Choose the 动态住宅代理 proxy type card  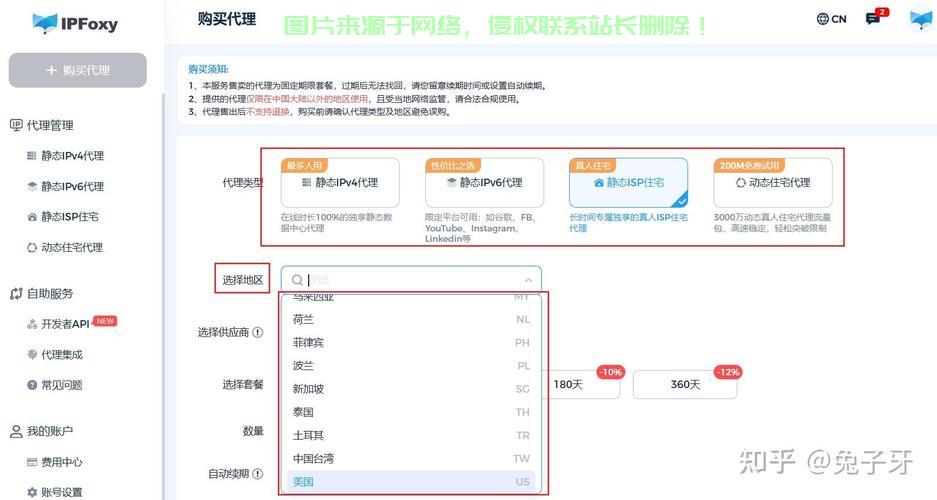pos(772,183)
